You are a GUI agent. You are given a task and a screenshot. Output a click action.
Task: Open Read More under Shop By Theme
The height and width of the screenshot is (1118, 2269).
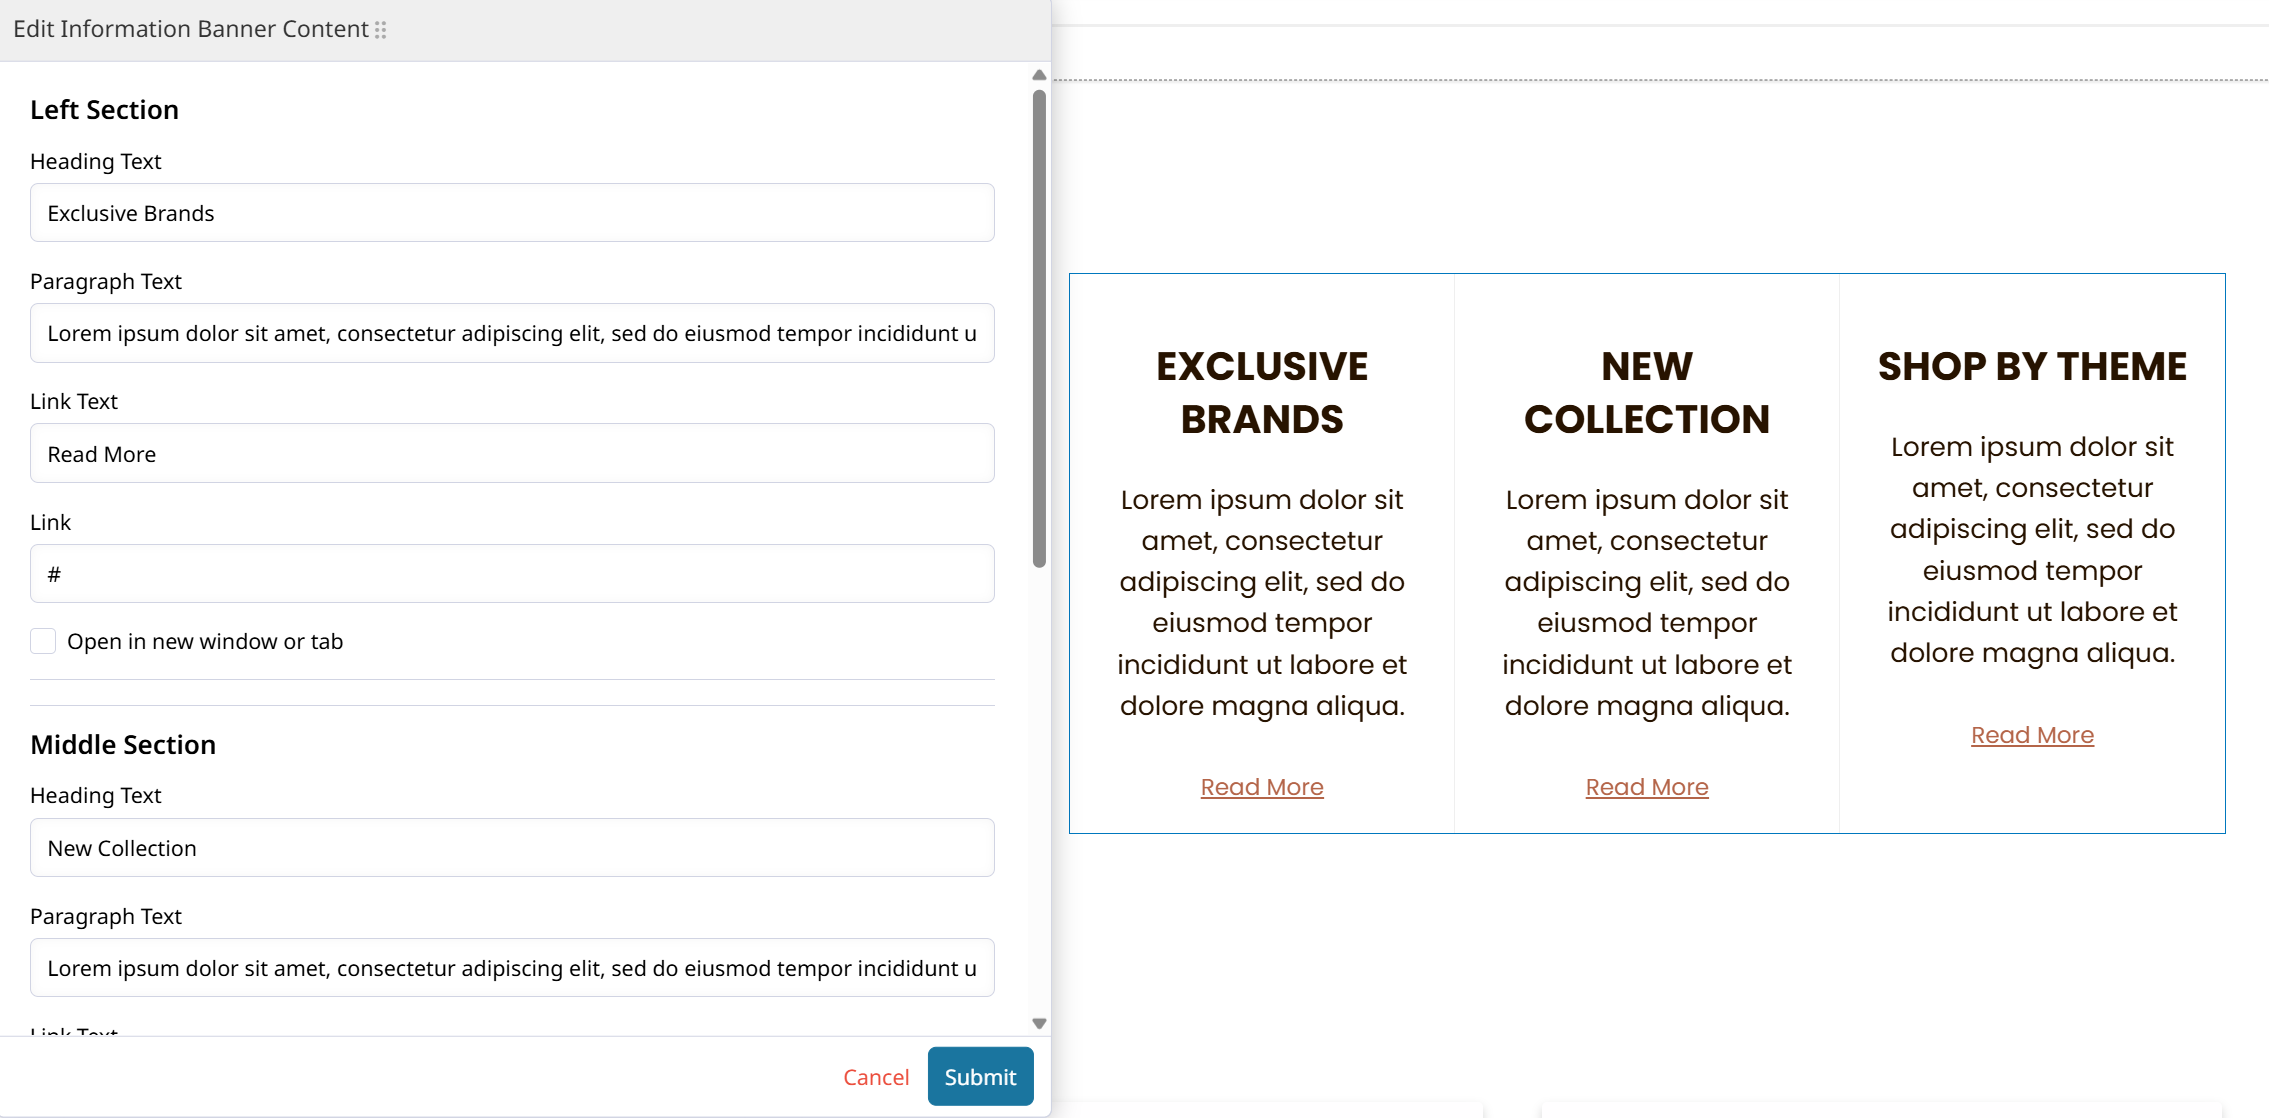point(2031,735)
